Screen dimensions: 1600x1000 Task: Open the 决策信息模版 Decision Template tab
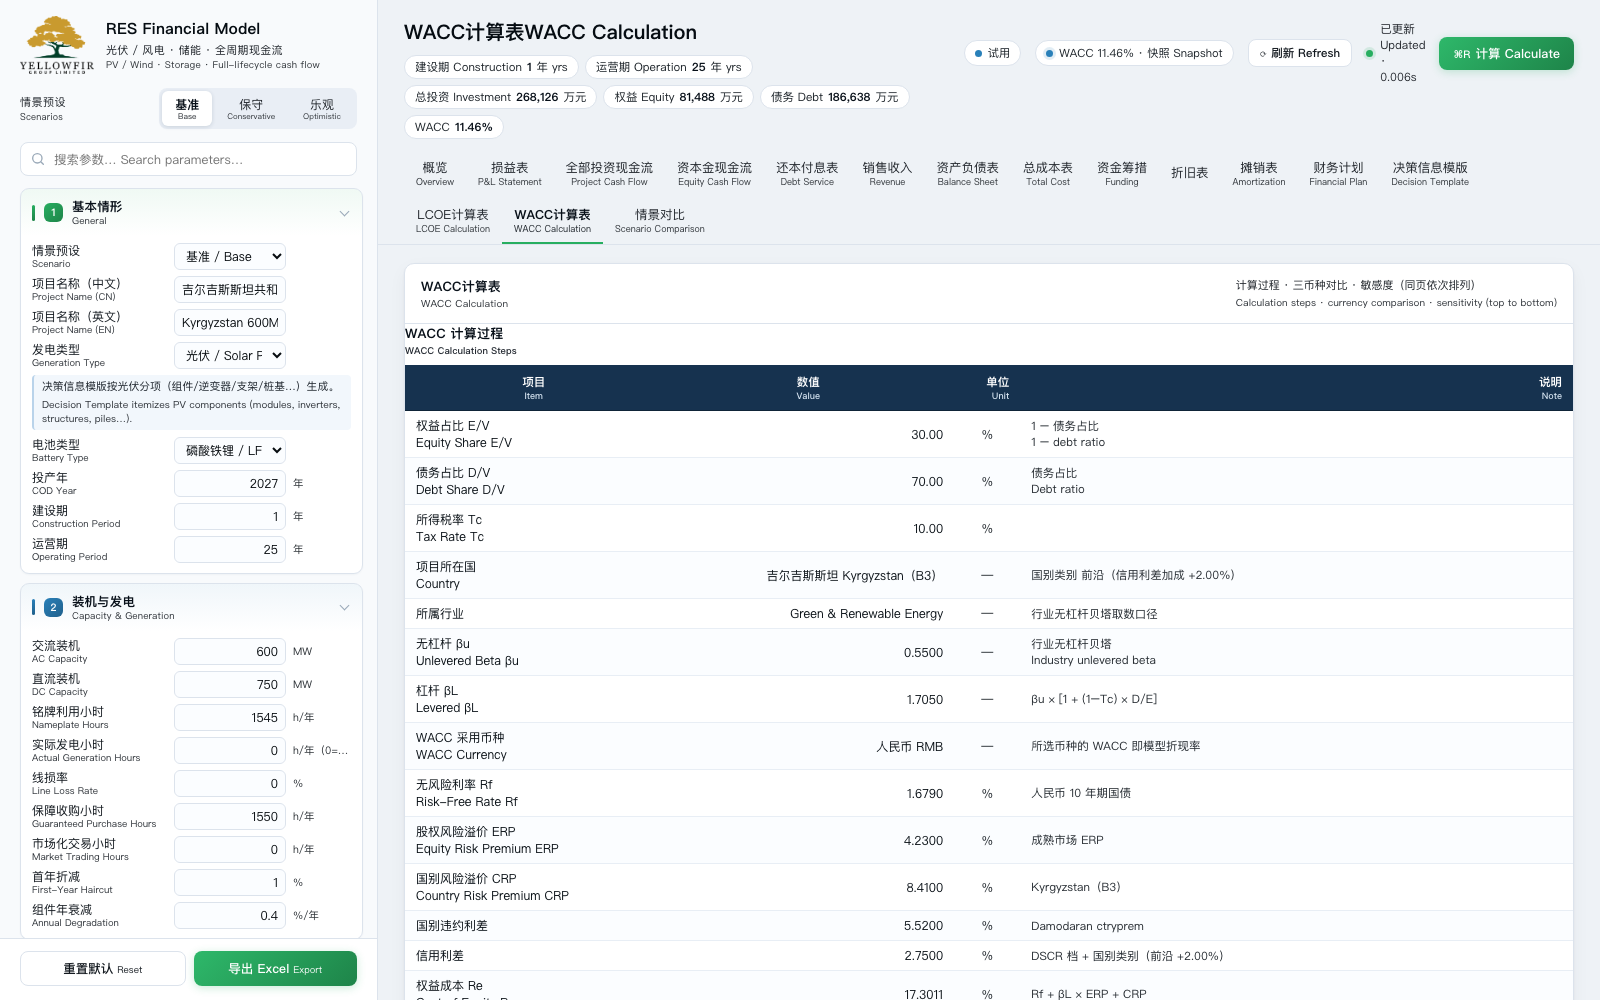pyautogui.click(x=1430, y=174)
